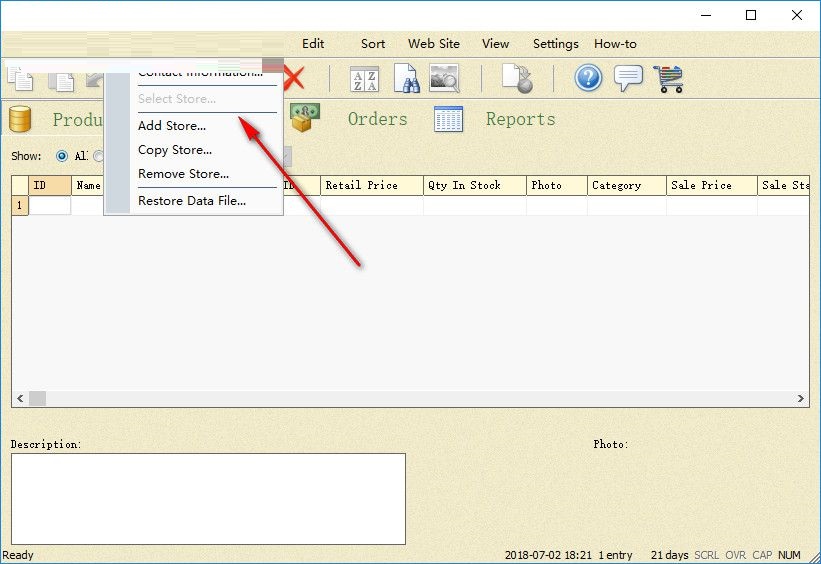Click the money box Orders icon
The width and height of the screenshot is (821, 564).
coord(305,117)
